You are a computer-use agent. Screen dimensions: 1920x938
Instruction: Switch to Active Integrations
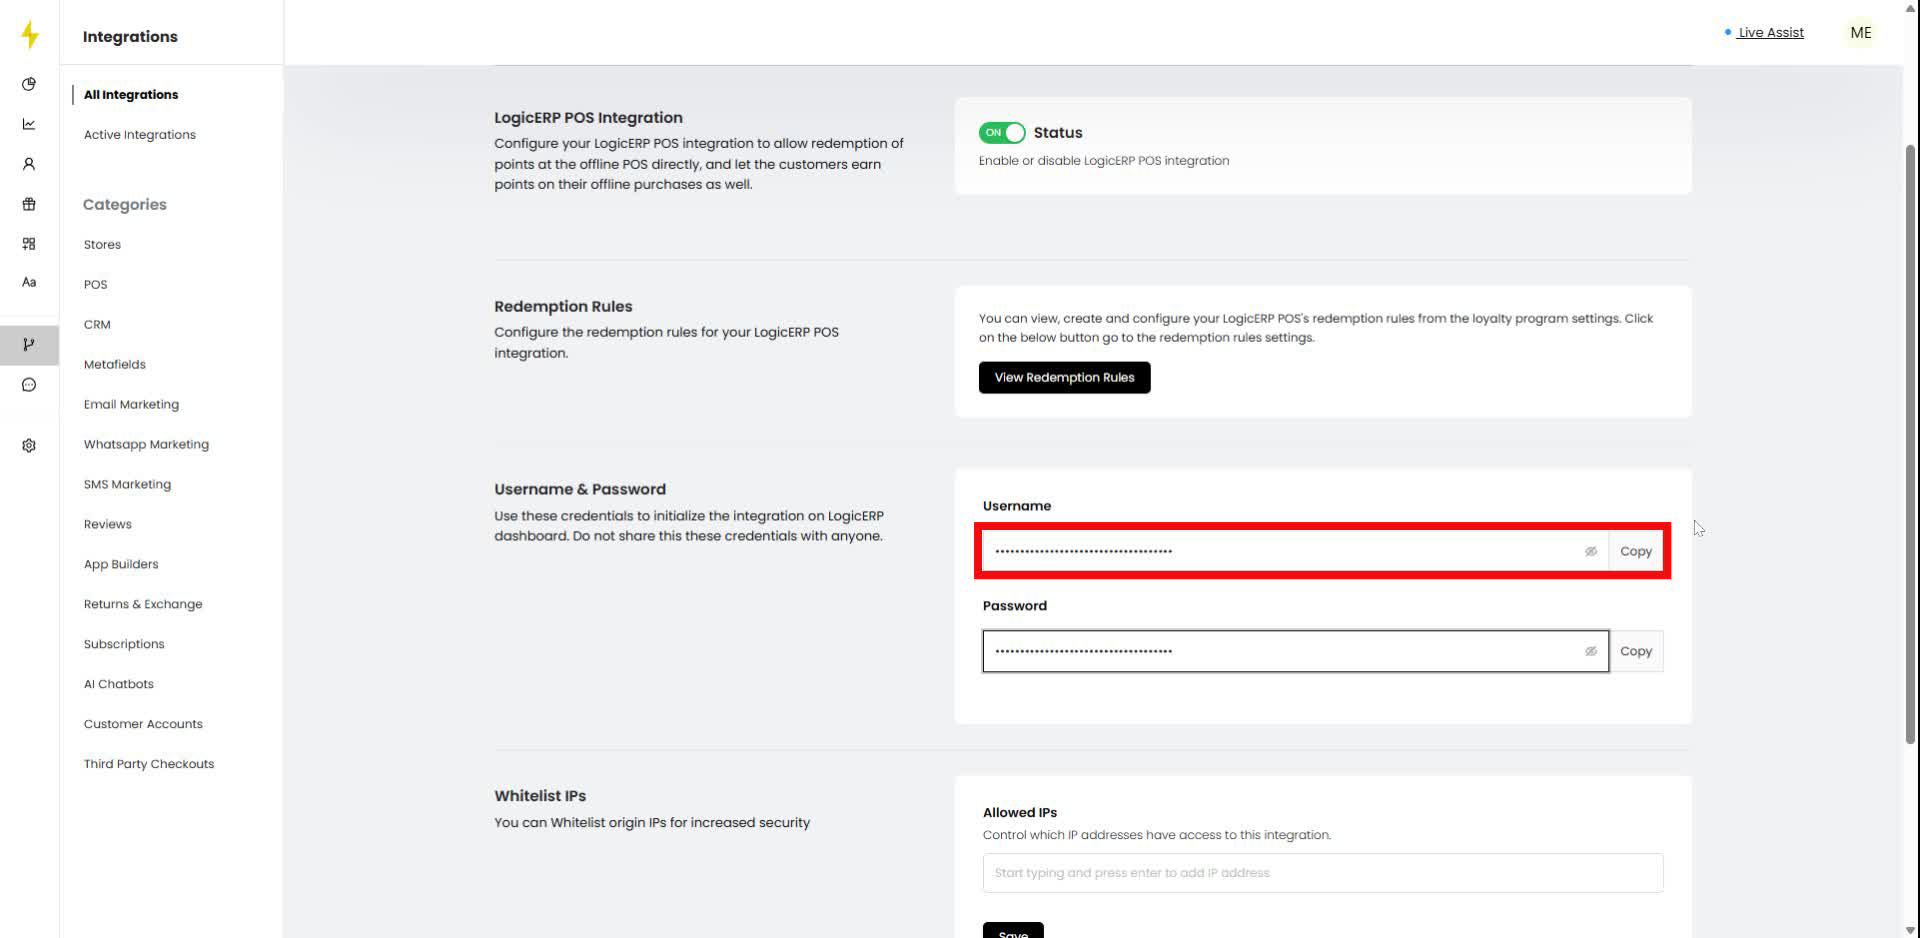point(139,134)
